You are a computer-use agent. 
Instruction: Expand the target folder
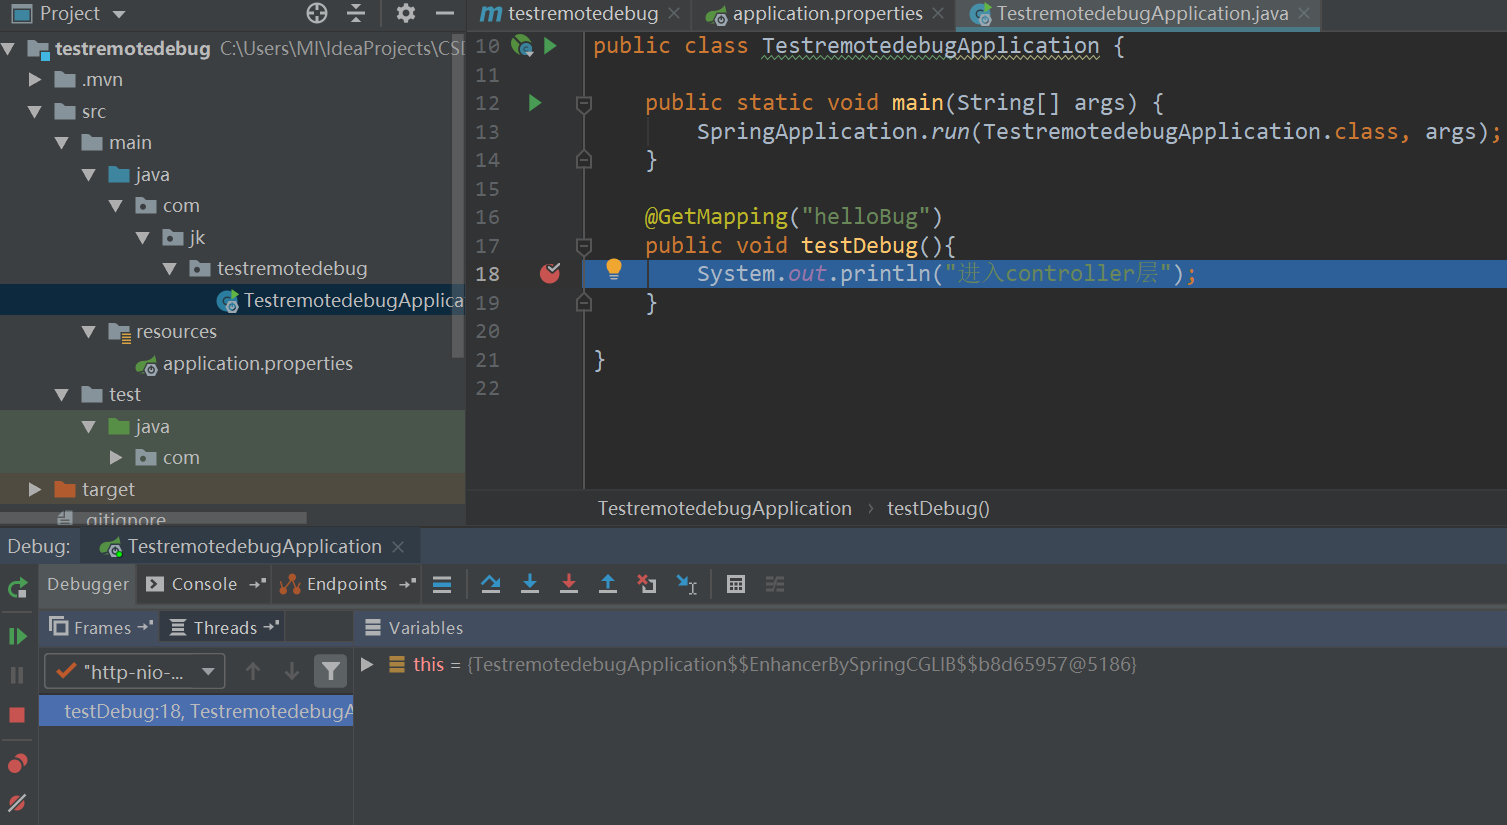35,489
